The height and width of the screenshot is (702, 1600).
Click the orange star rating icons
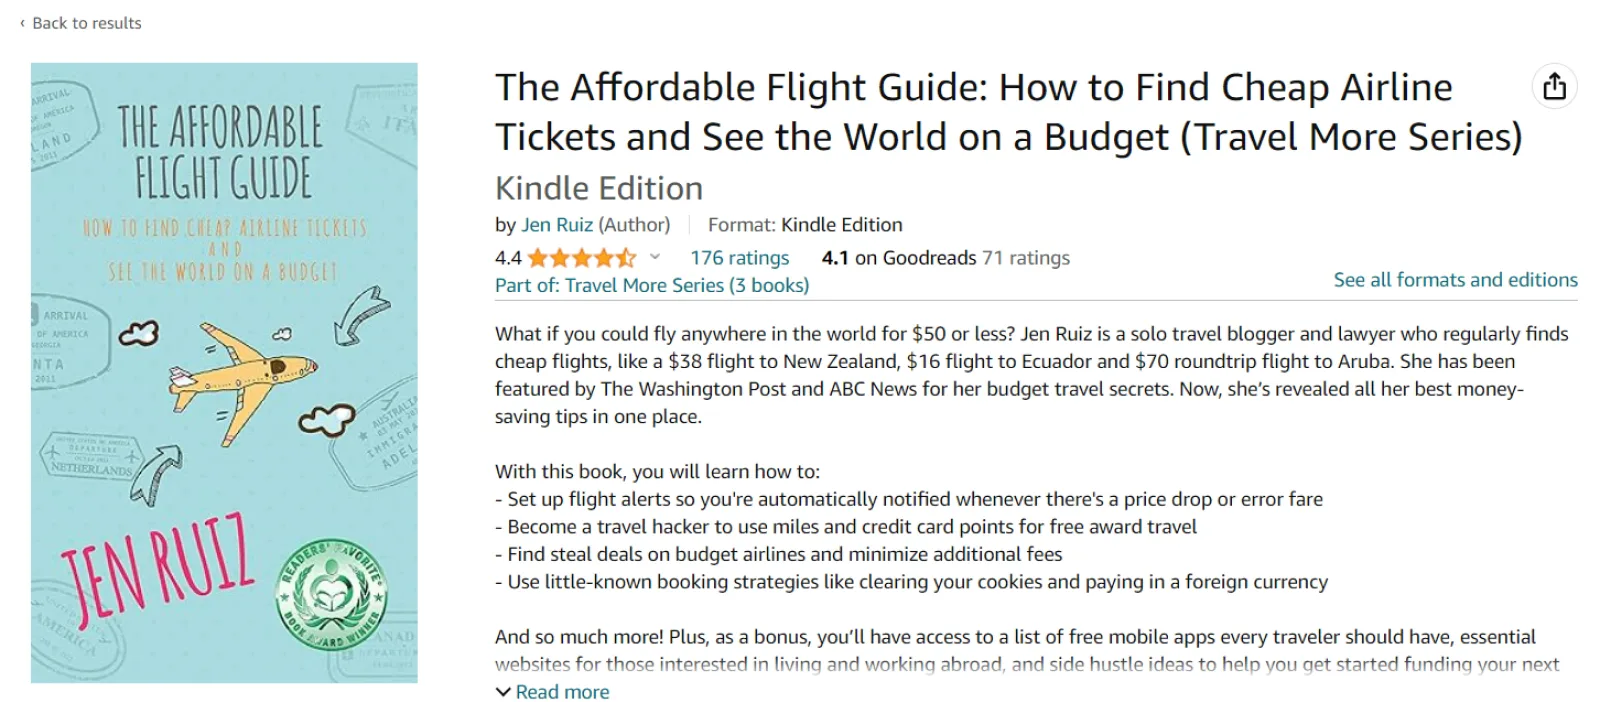click(581, 258)
